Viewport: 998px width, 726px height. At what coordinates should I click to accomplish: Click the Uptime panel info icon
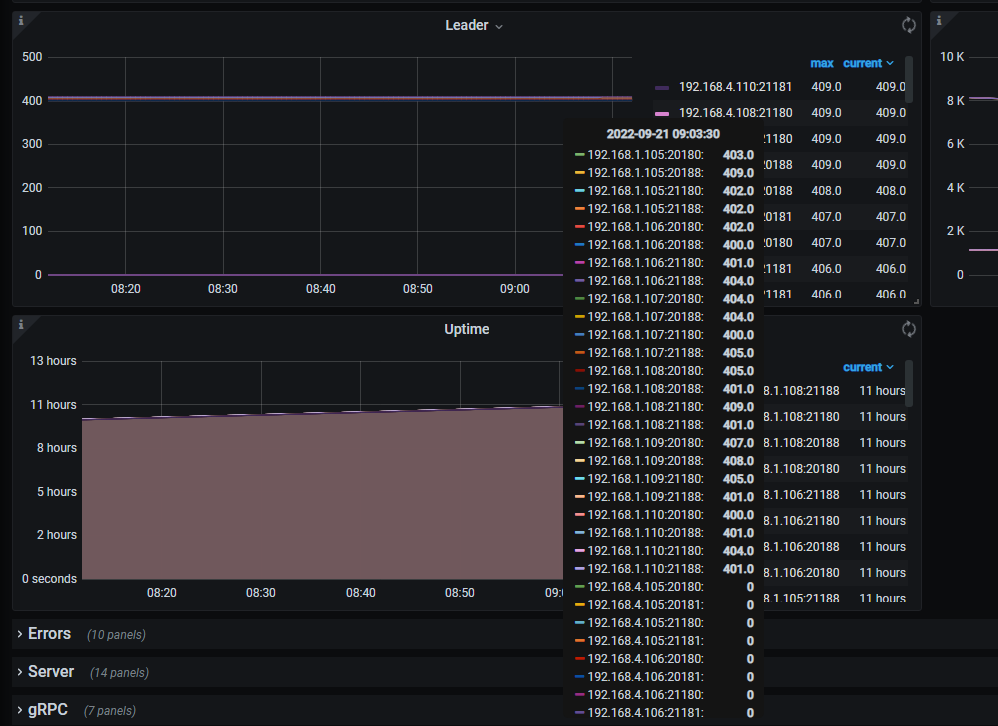coord(21,325)
